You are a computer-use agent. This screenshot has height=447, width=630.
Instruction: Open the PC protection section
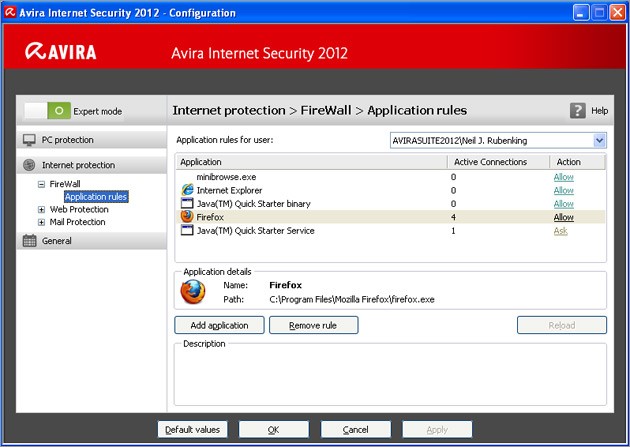pos(91,140)
